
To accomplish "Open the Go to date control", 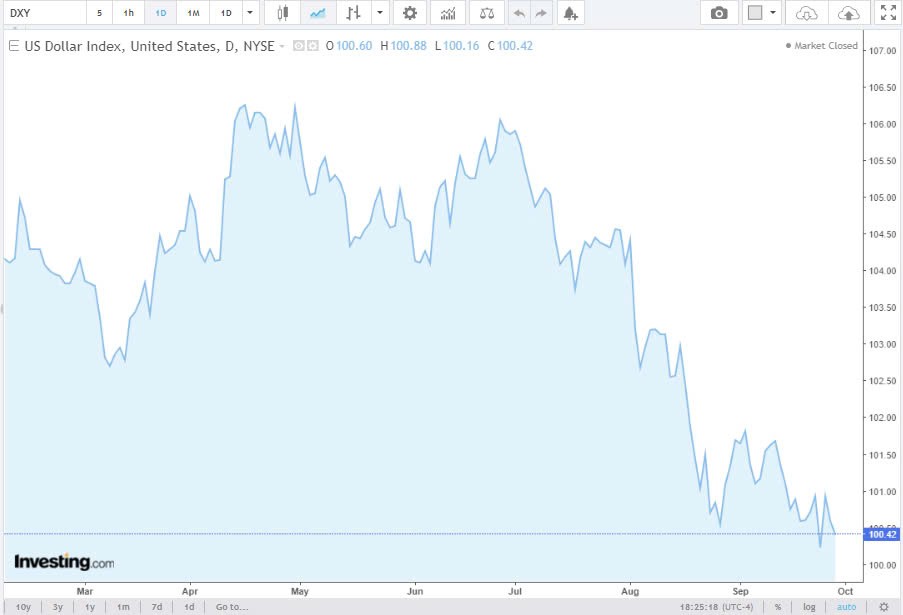I will pos(231,606).
